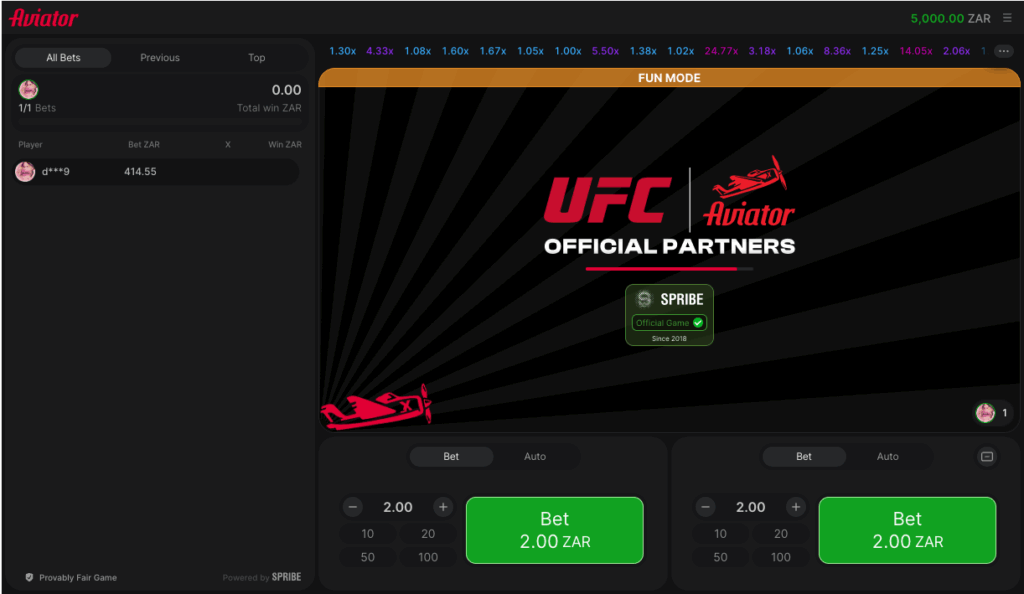
Task: Choose quick amount 20 in left panel
Action: coord(428,534)
